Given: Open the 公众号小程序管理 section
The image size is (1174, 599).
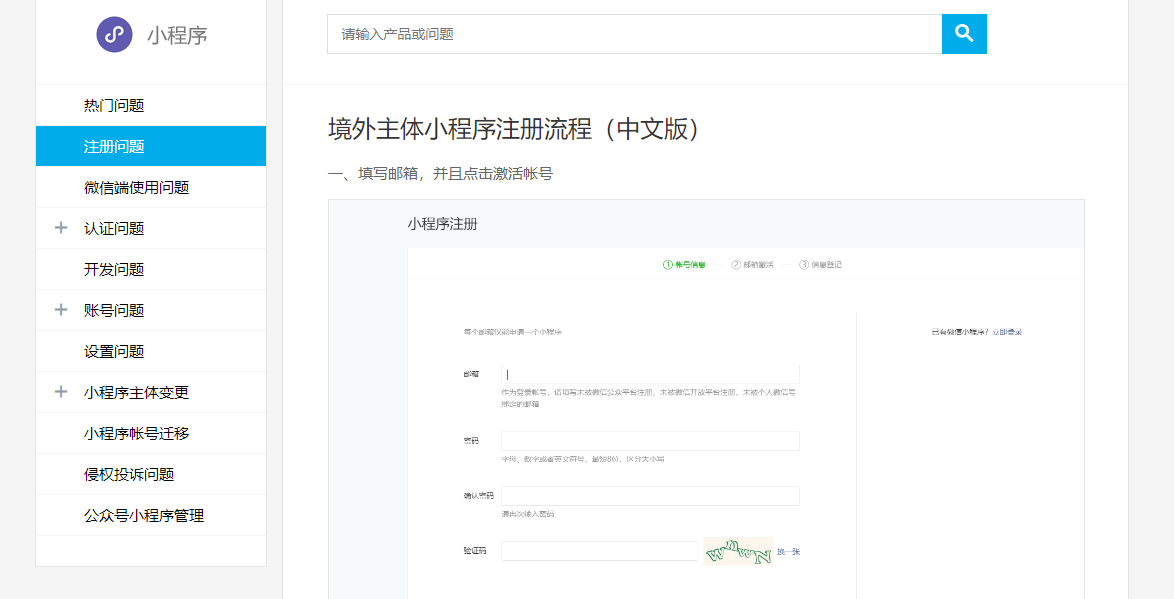Looking at the screenshot, I should (150, 515).
